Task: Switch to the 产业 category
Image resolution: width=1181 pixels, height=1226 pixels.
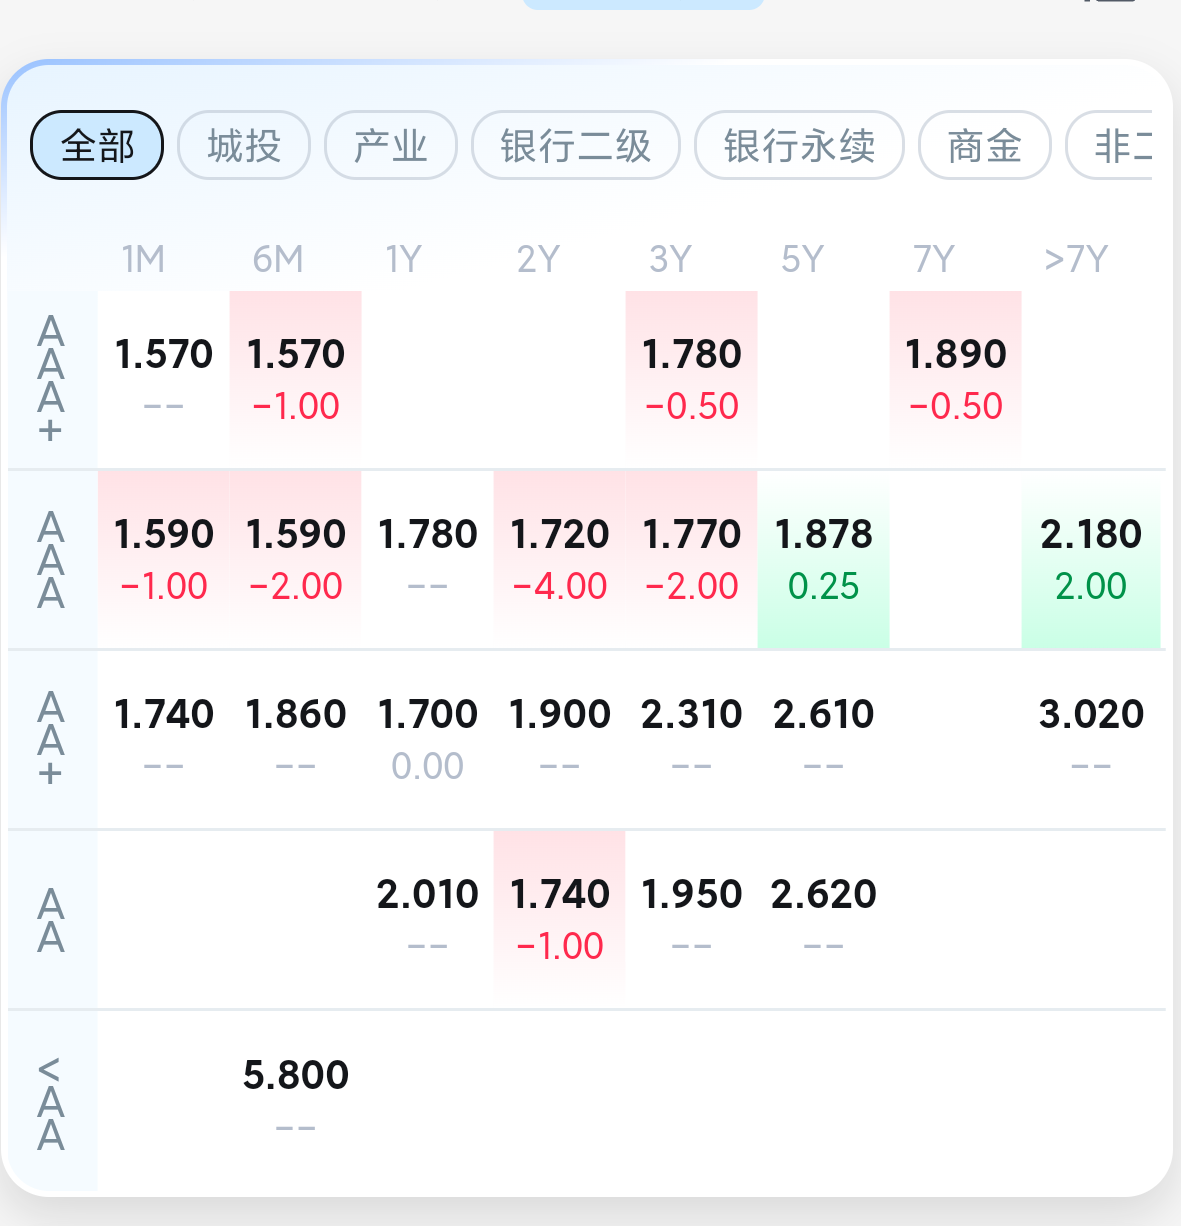Action: pyautogui.click(x=391, y=146)
